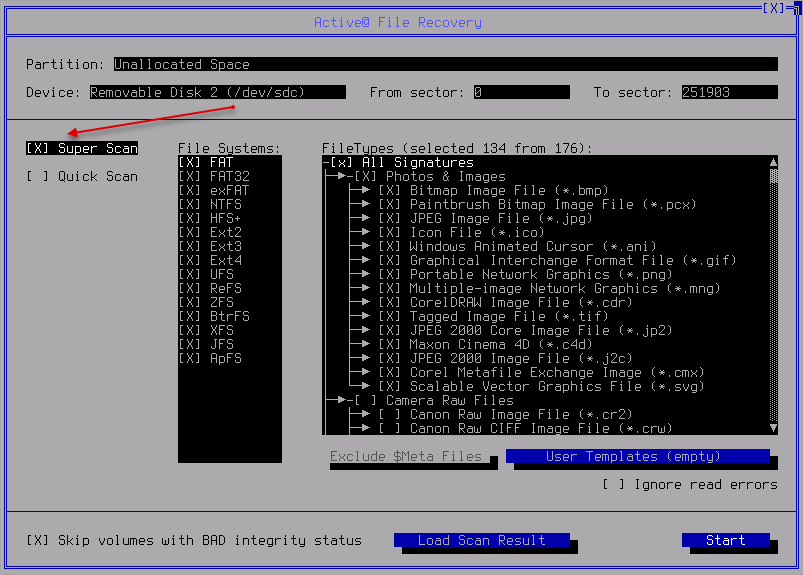Collapse the All Signatures tree root
Image resolution: width=803 pixels, height=575 pixels.
(x=326, y=163)
